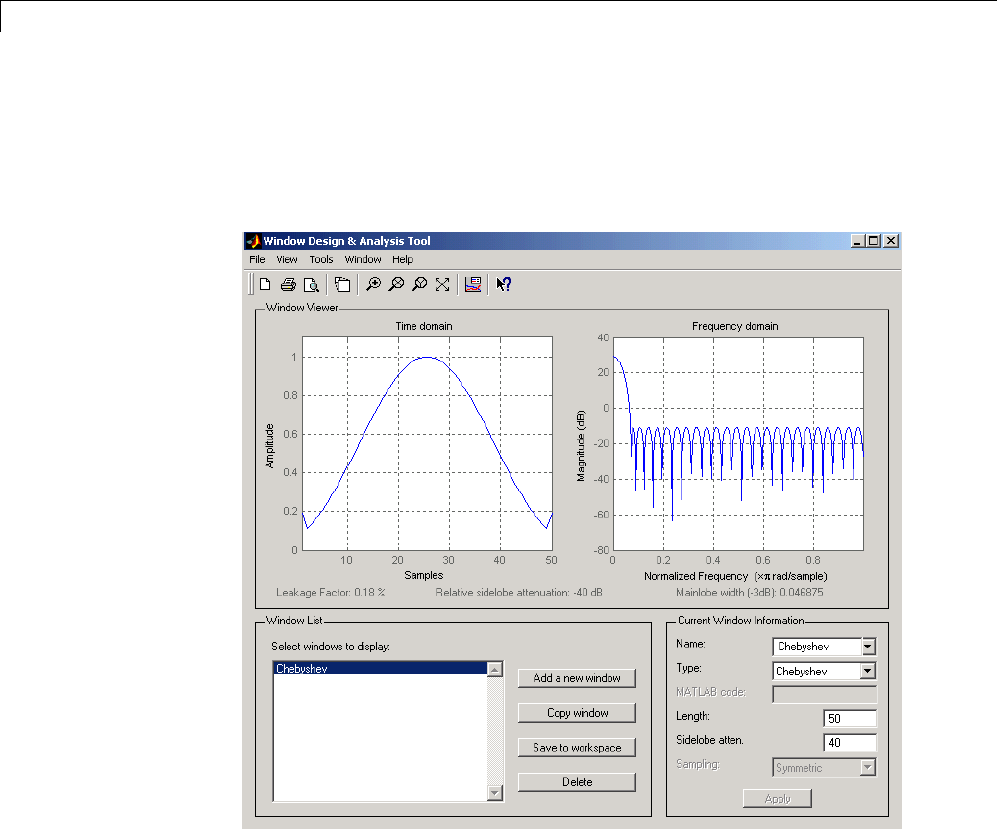Viewport: 997px width, 829px height.
Task: Open Print Preview from the toolbar
Action: coord(310,284)
